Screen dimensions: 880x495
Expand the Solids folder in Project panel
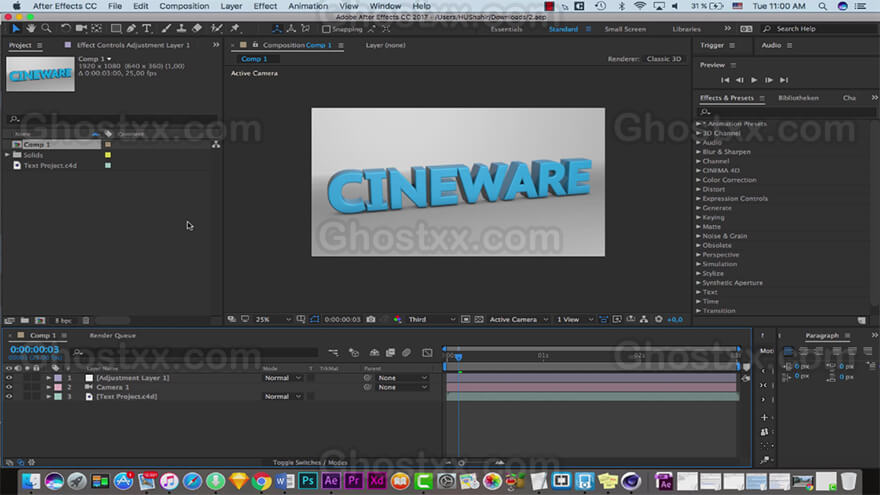point(7,155)
